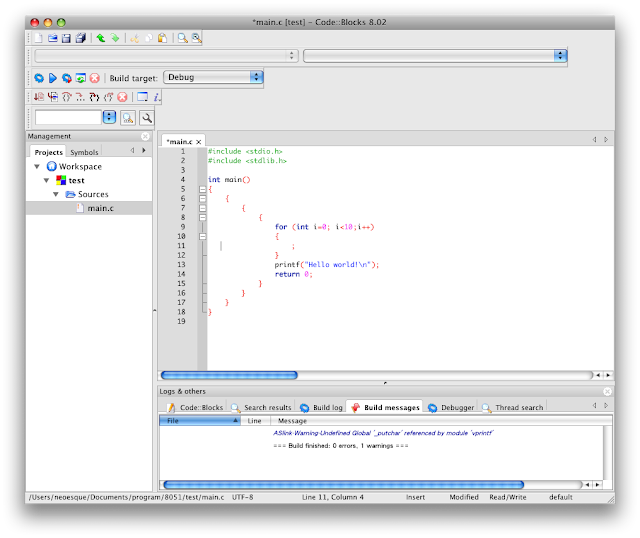Stop the debugger with red X icon
640x538 pixels.
122,97
